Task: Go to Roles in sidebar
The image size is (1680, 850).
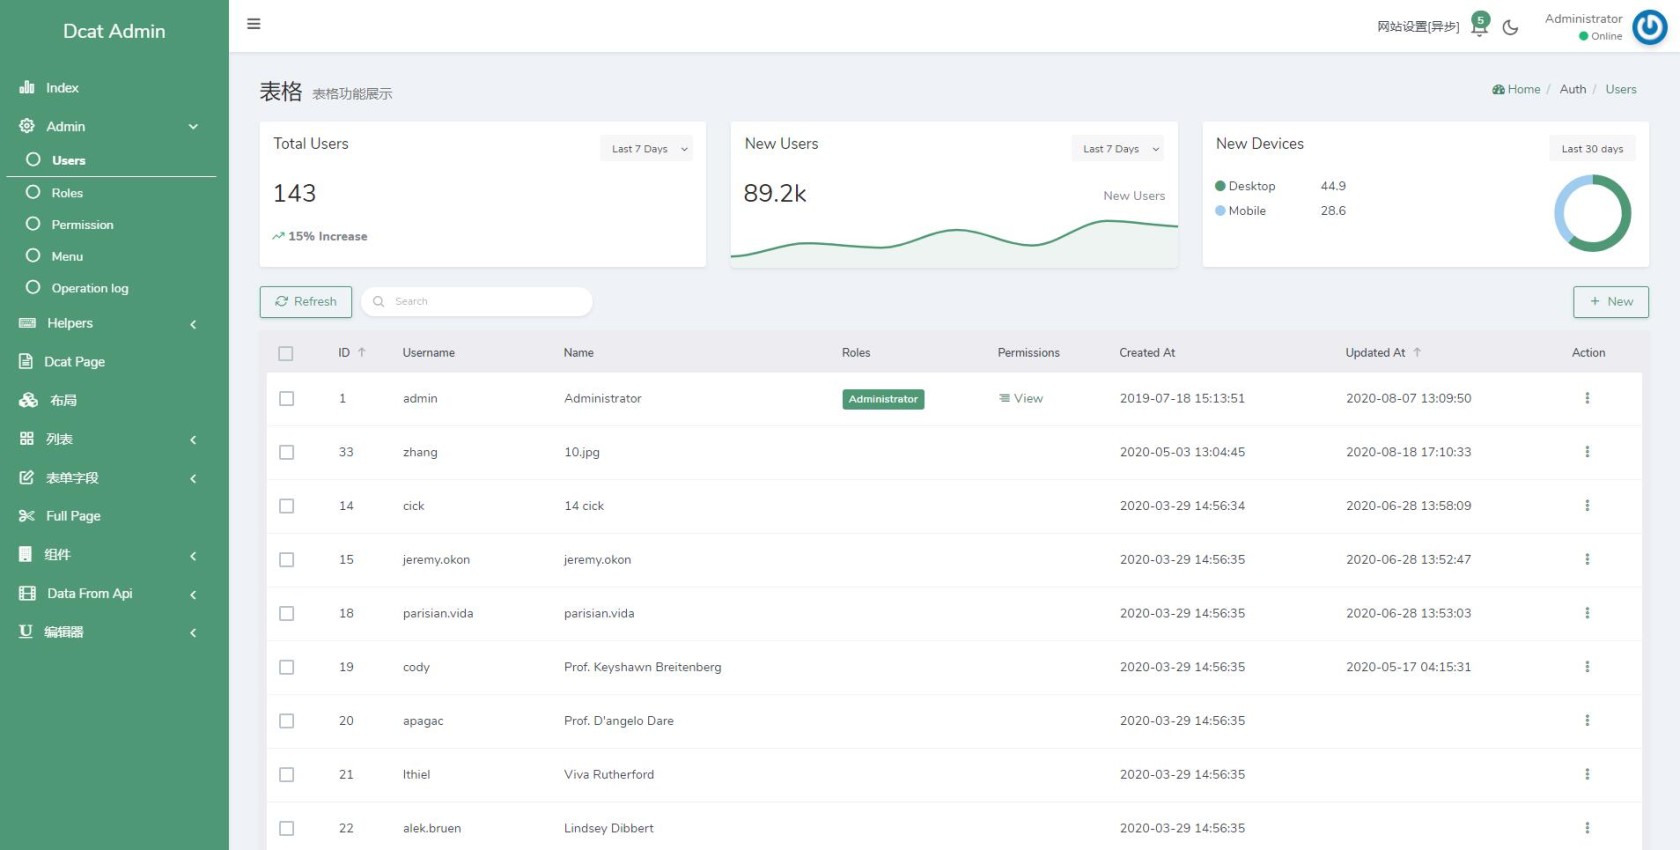Action: point(67,193)
